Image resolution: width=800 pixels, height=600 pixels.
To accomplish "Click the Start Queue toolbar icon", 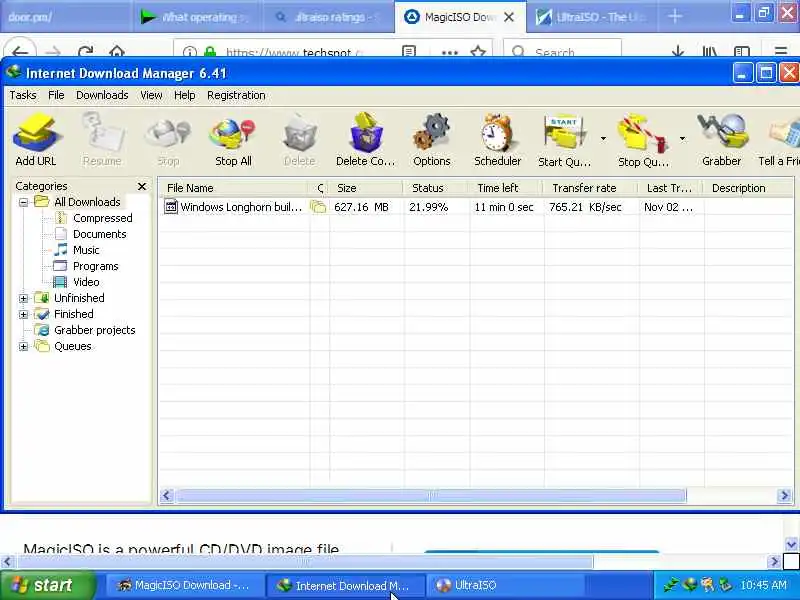I will [x=564, y=140].
